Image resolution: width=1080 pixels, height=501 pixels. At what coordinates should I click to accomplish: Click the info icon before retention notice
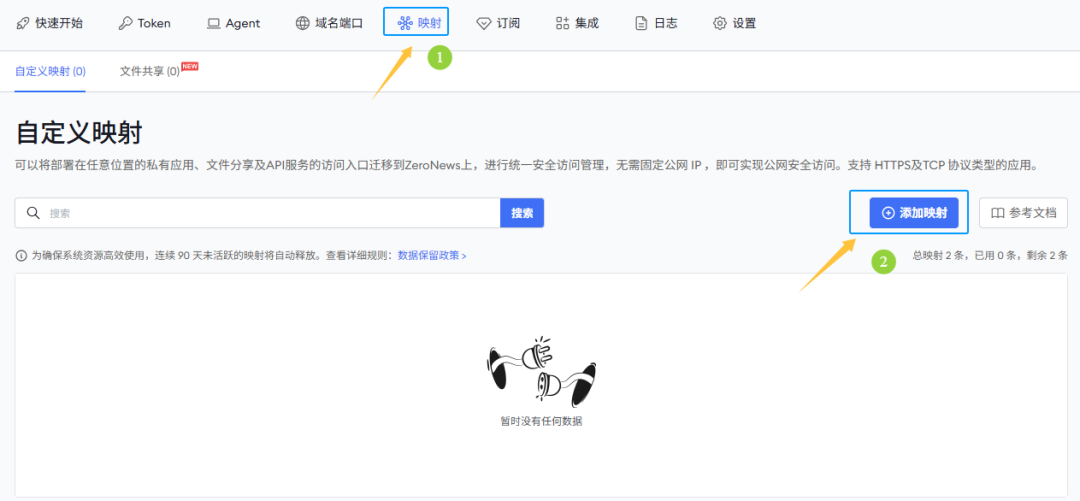pyautogui.click(x=21, y=256)
